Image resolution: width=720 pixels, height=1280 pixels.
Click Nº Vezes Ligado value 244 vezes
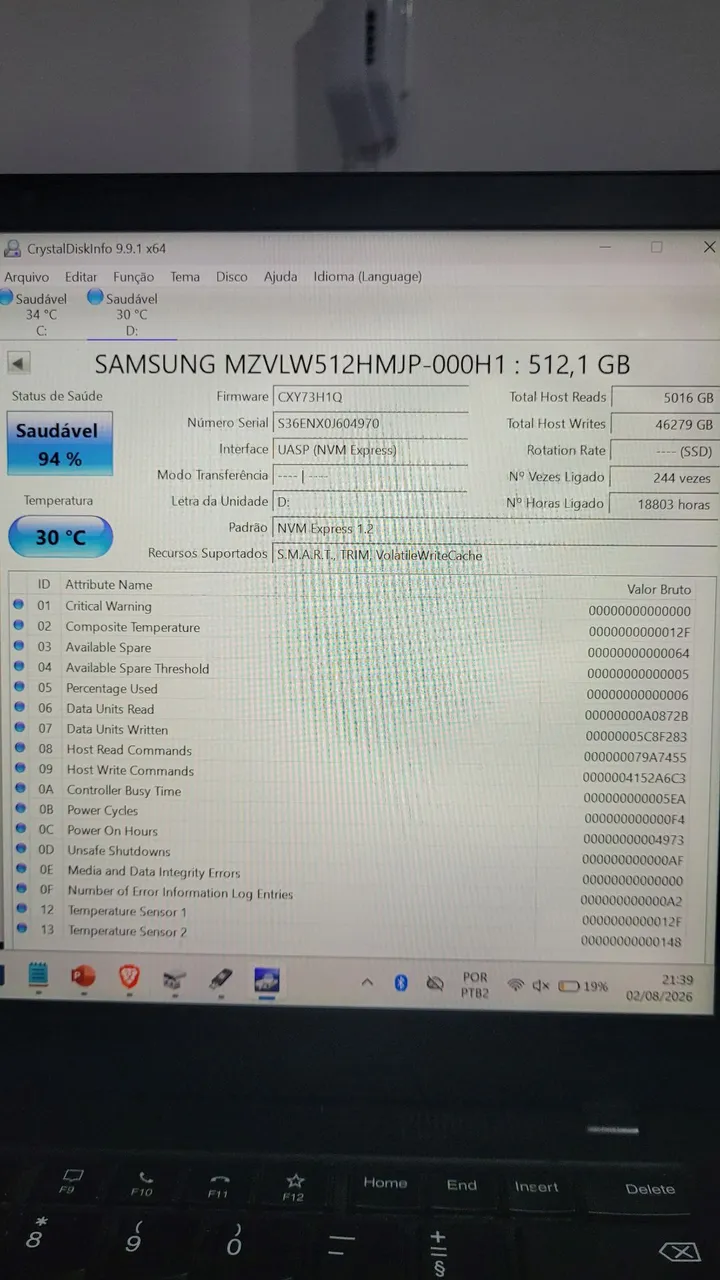tap(664, 478)
